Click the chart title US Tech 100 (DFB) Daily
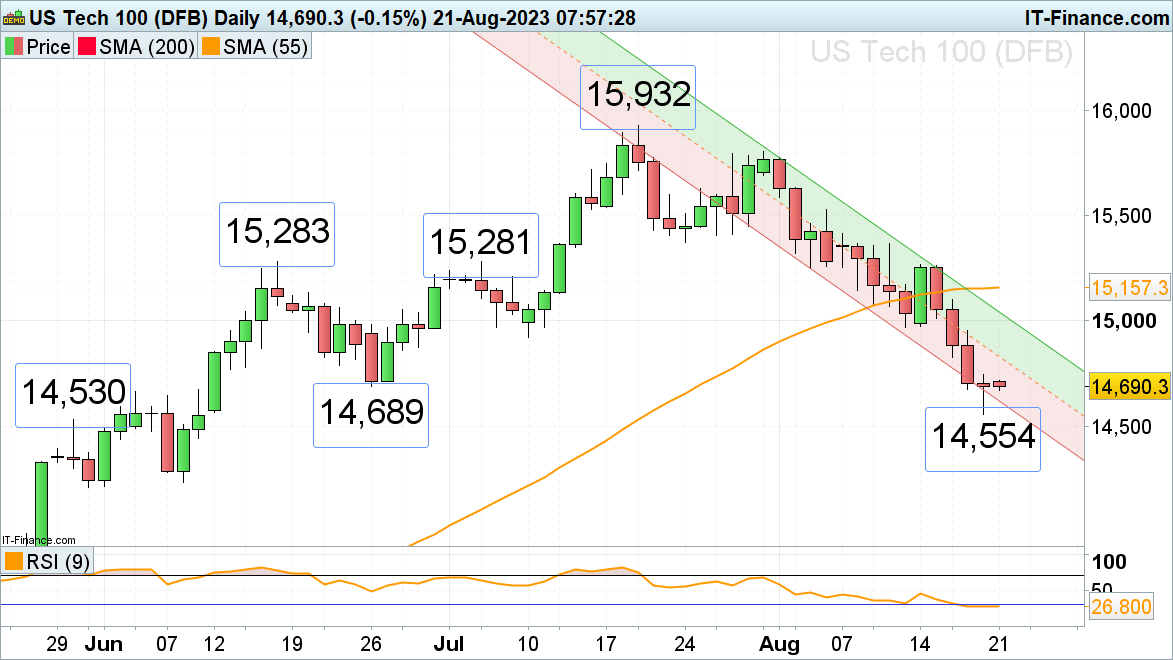1173x660 pixels. [x=144, y=17]
